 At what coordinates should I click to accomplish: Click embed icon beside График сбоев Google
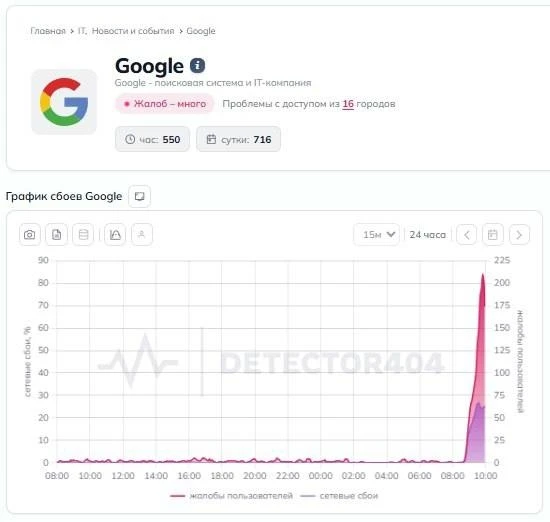[x=139, y=196]
